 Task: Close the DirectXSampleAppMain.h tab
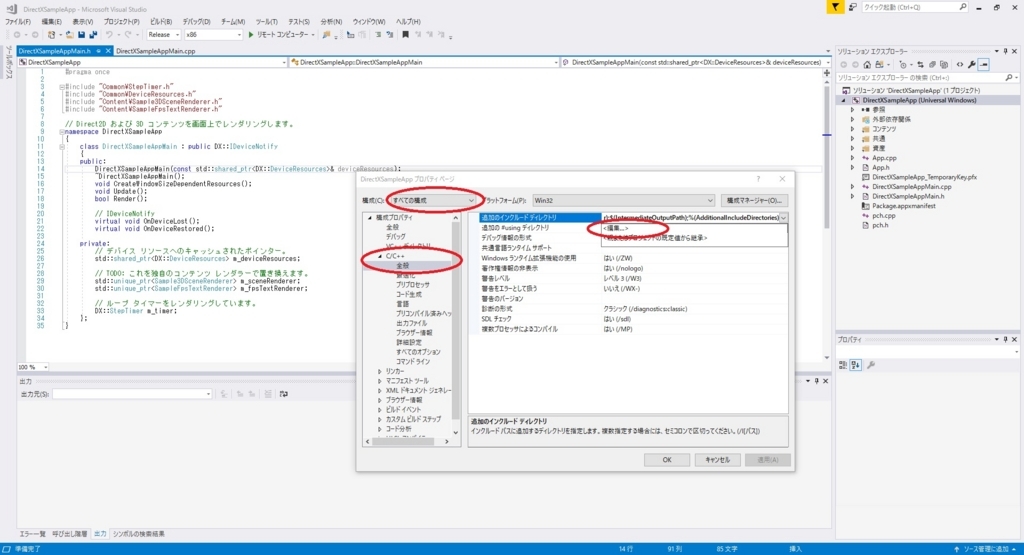point(108,51)
